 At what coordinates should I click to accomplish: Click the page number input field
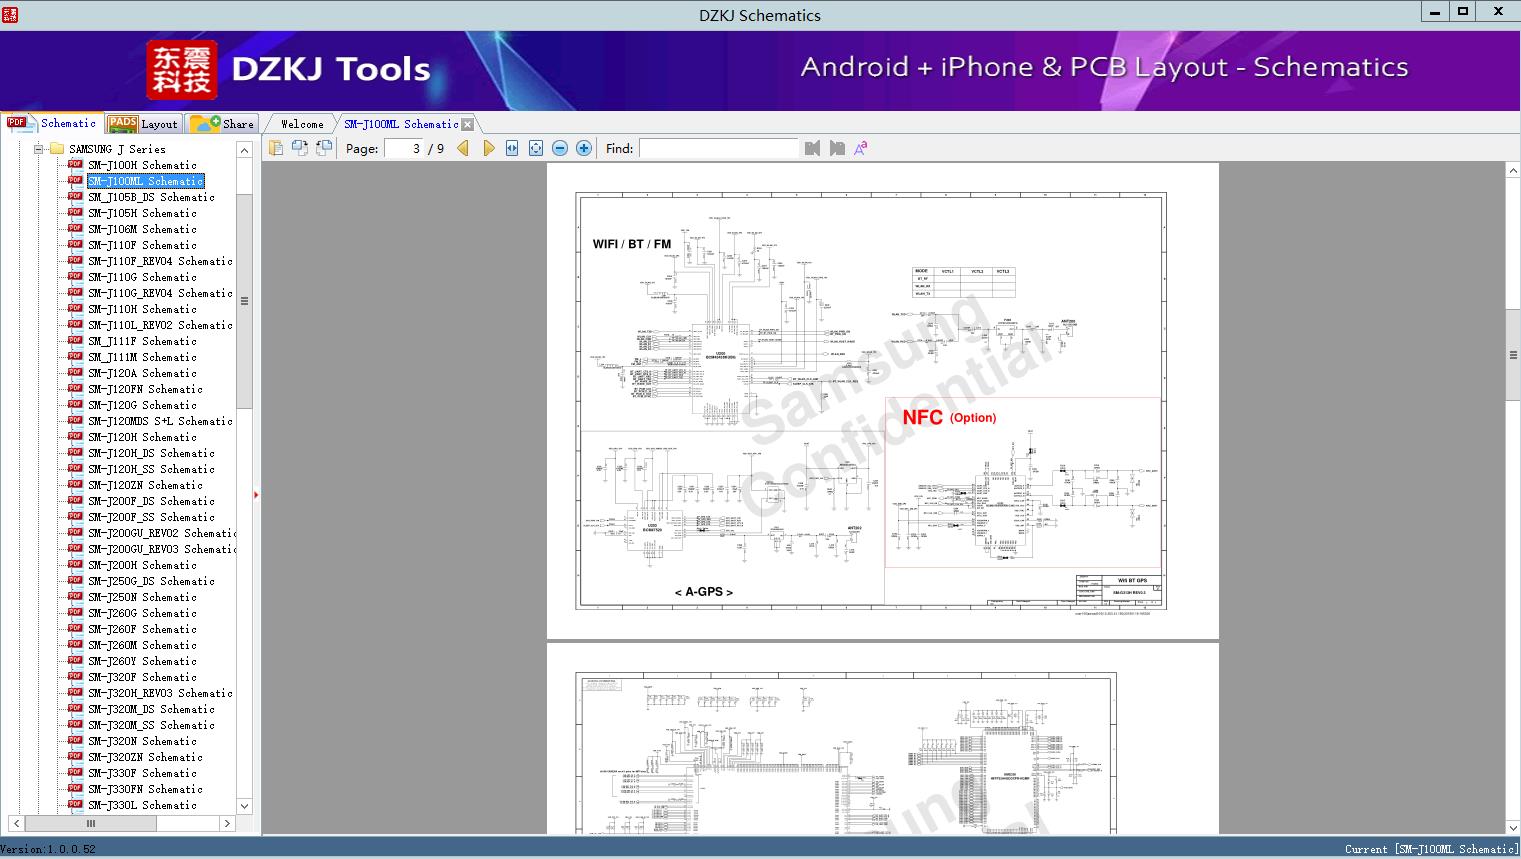(x=403, y=148)
